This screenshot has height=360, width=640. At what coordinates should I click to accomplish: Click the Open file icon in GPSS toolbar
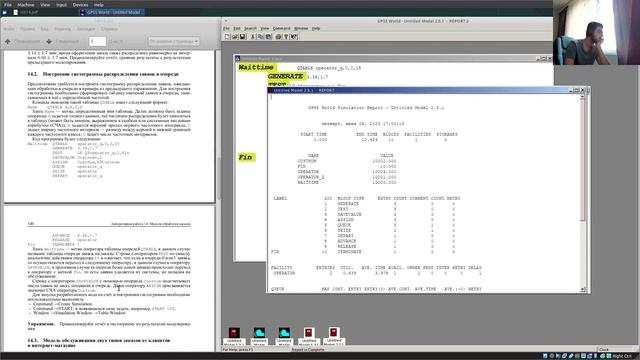235,37
